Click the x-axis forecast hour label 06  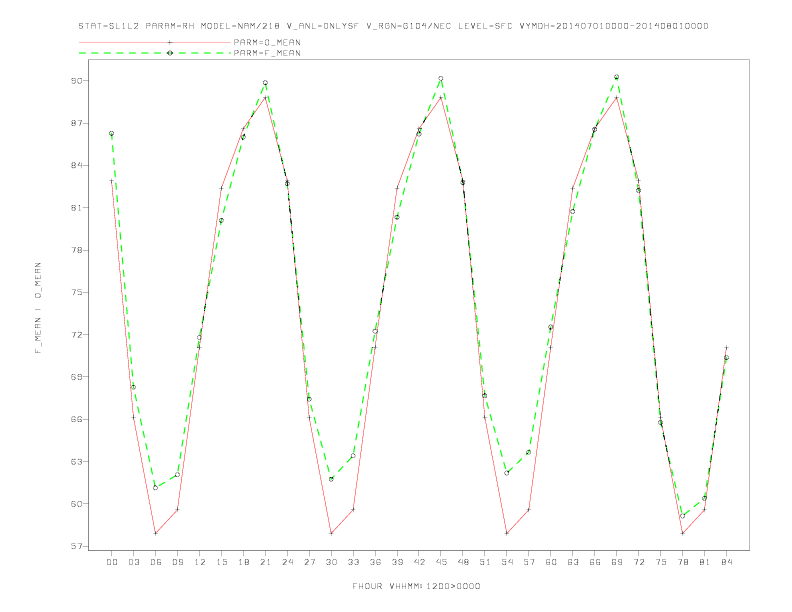[156, 562]
